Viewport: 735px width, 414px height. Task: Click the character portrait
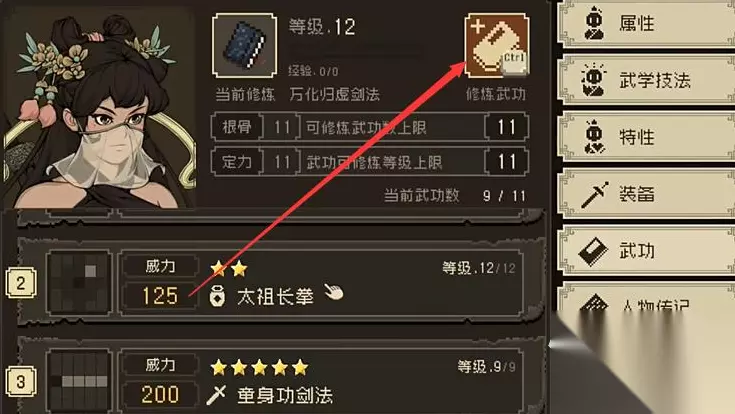98,110
